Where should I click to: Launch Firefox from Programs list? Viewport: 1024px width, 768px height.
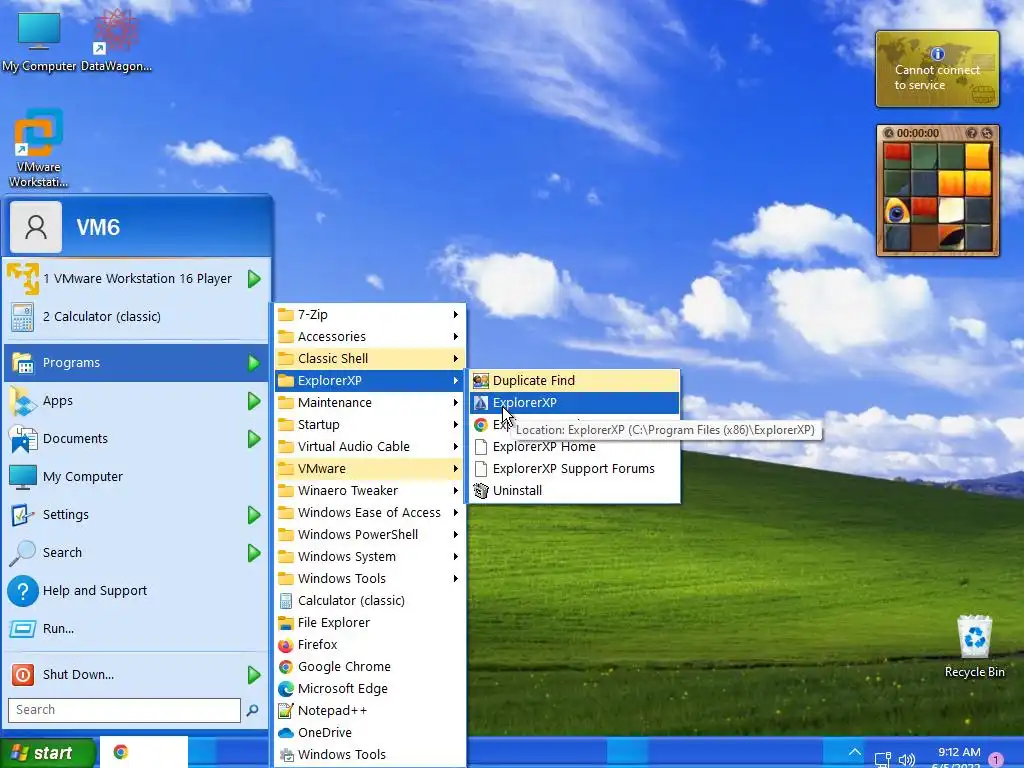point(370,645)
